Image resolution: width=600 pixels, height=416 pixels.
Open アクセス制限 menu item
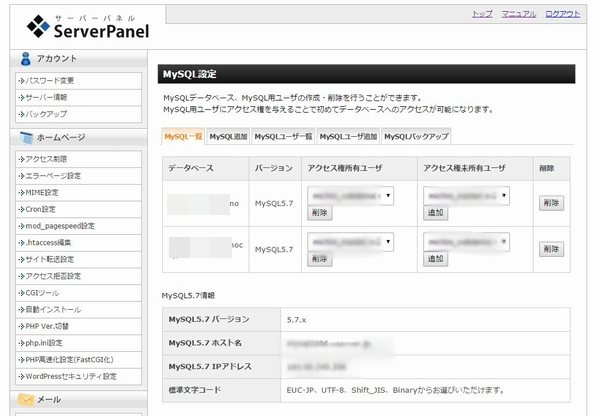pyautogui.click(x=78, y=159)
